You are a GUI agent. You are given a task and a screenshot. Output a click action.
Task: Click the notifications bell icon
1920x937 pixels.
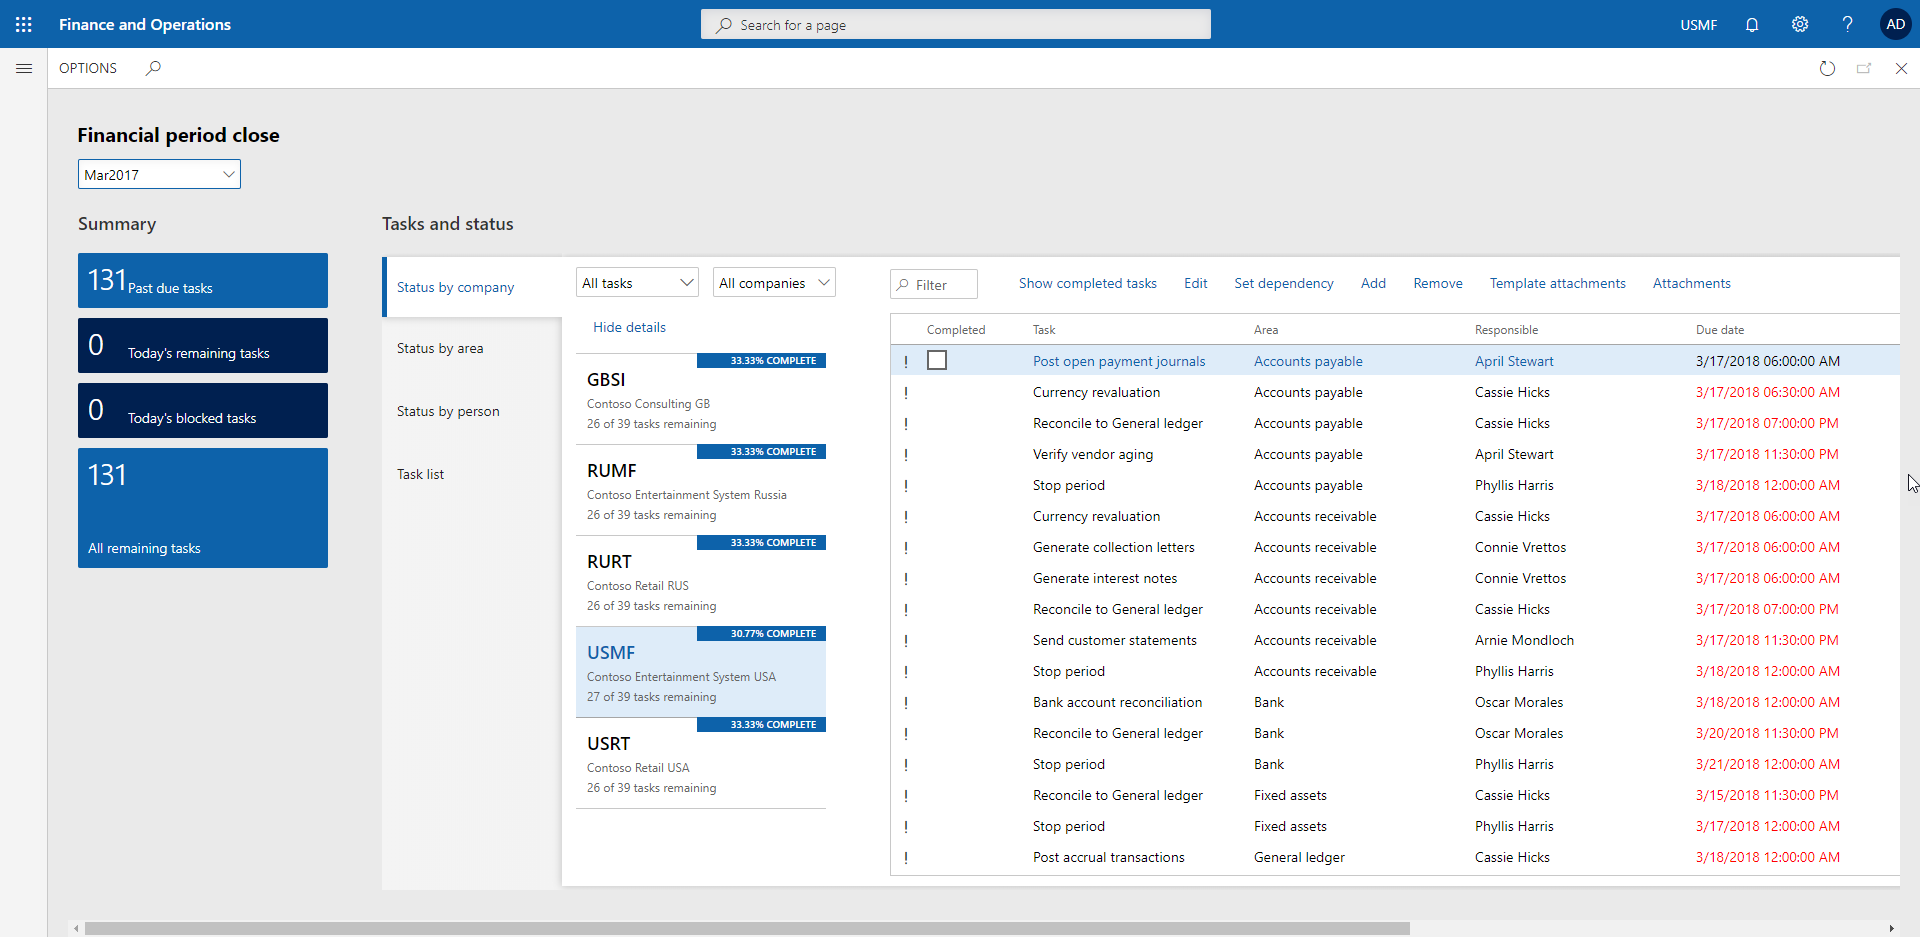pyautogui.click(x=1752, y=24)
